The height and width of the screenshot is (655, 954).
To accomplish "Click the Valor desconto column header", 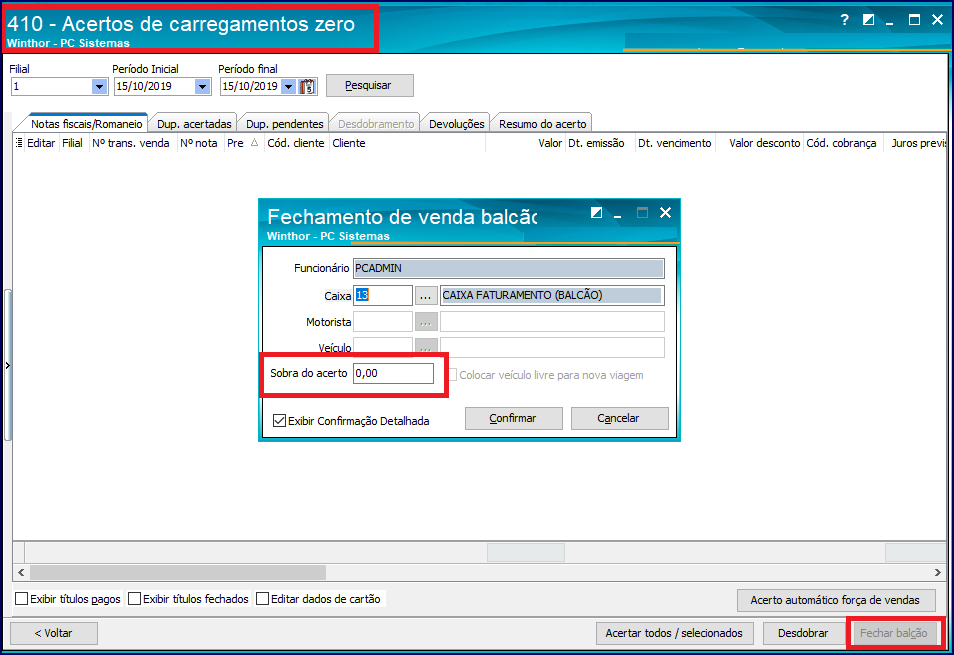I will (759, 143).
